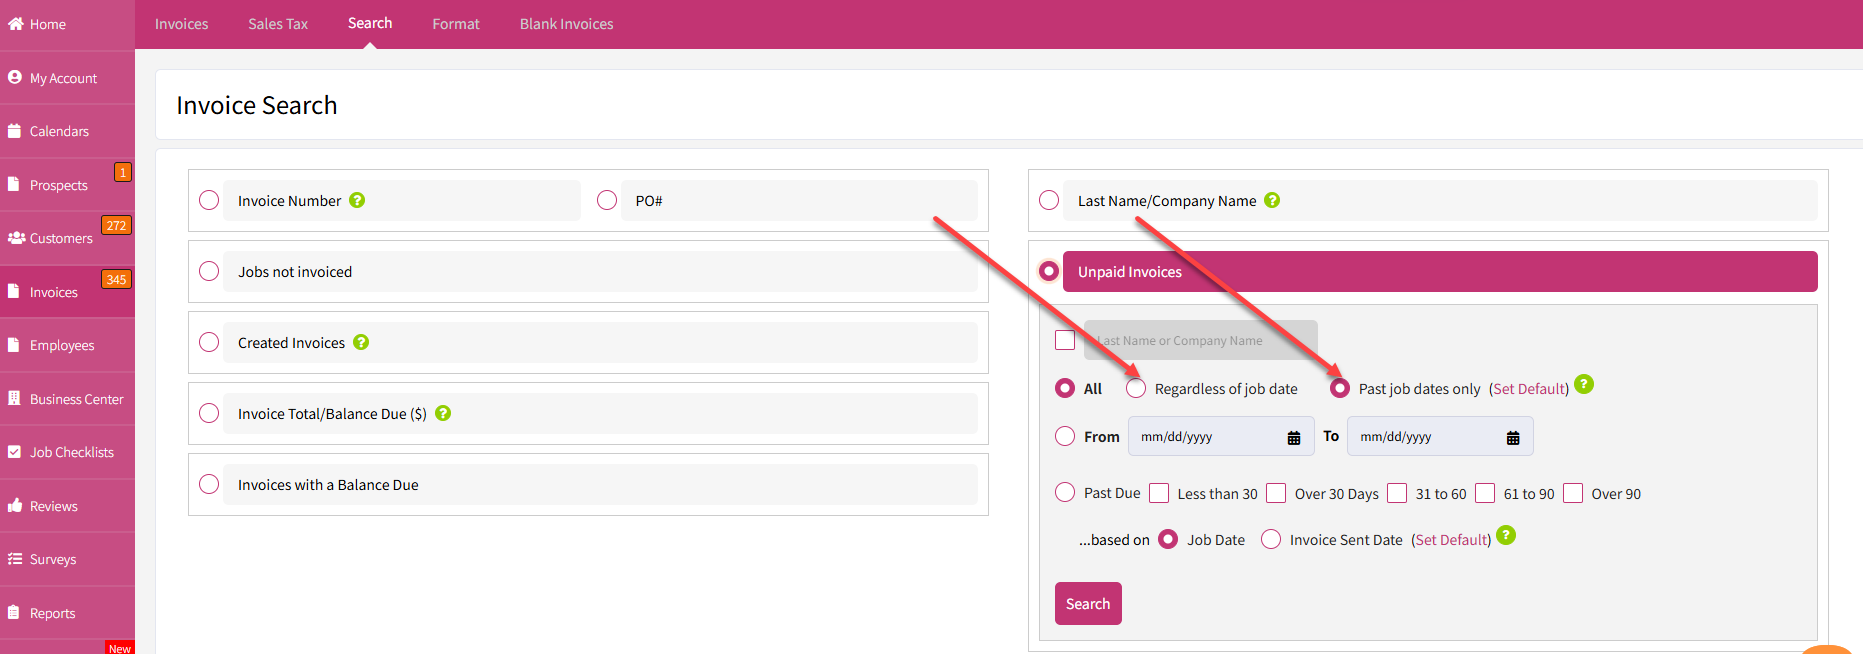Go to Business Center in sidebar
Viewport: 1863px width, 654px height.
pos(67,399)
